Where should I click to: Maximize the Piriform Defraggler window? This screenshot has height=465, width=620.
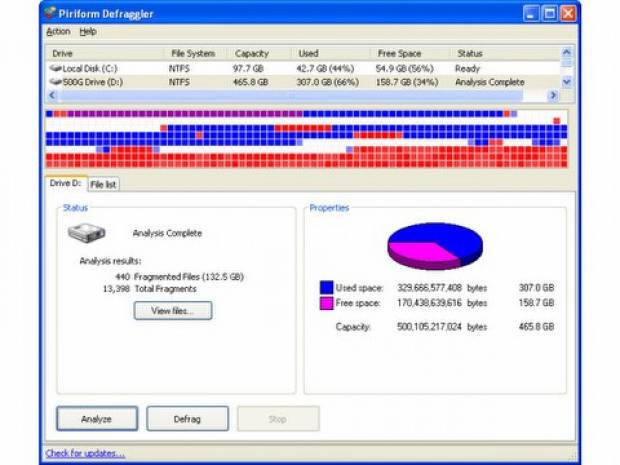tap(550, 13)
